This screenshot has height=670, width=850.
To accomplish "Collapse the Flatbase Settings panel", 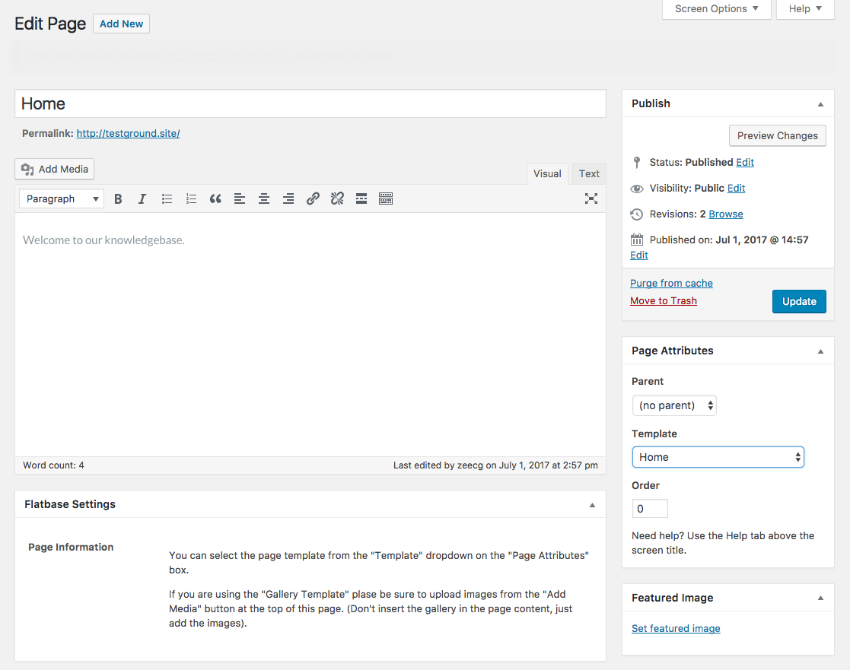I will tap(592, 505).
